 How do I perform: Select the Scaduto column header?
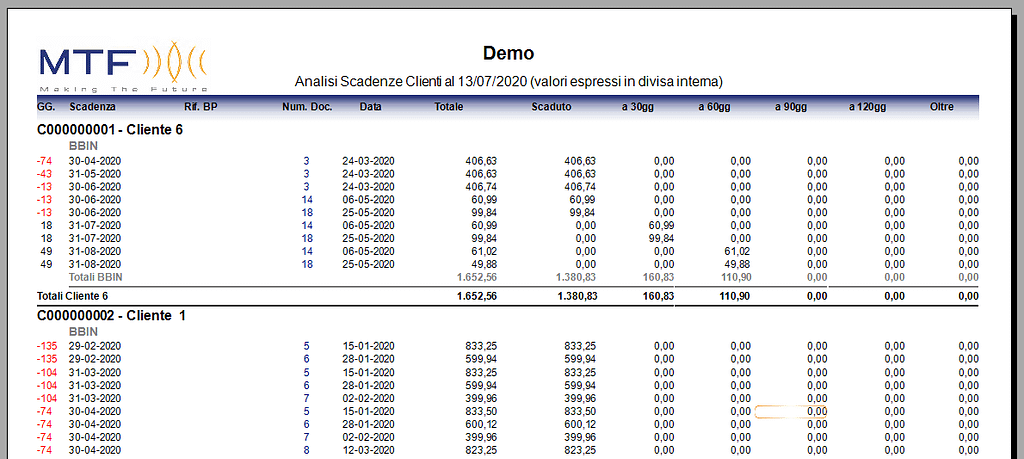point(551,106)
